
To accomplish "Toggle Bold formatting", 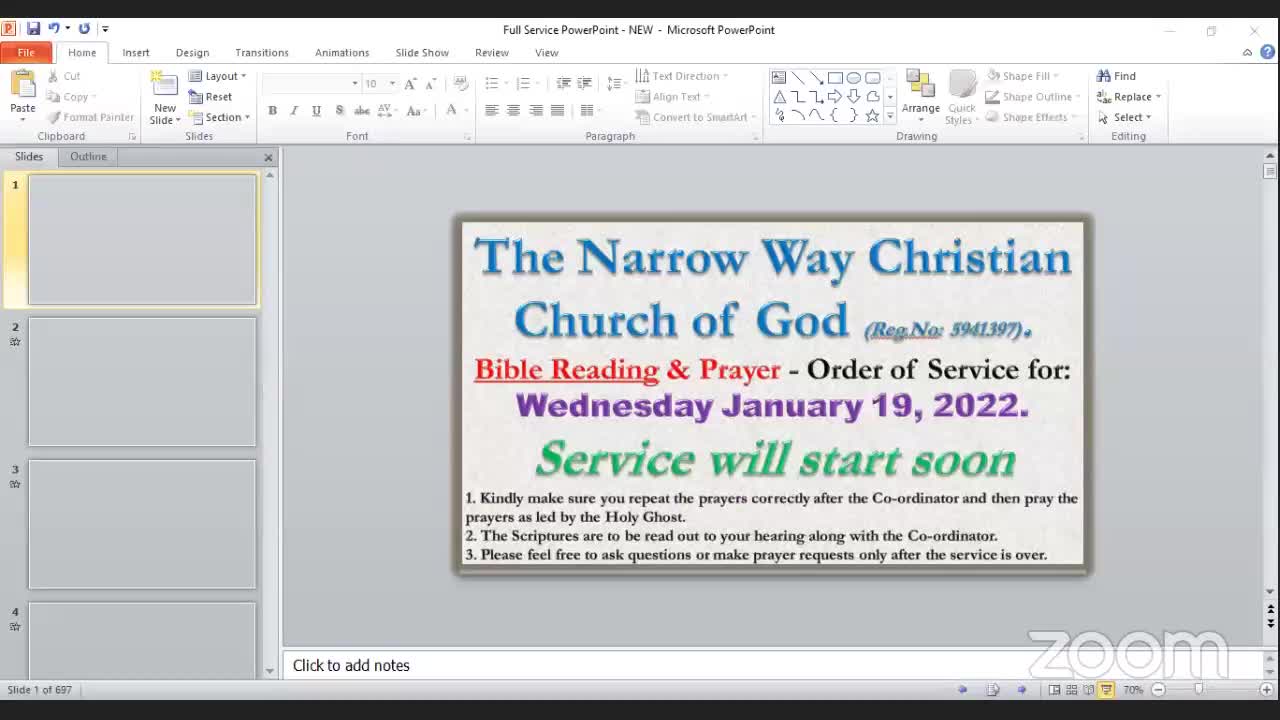I will point(272,111).
